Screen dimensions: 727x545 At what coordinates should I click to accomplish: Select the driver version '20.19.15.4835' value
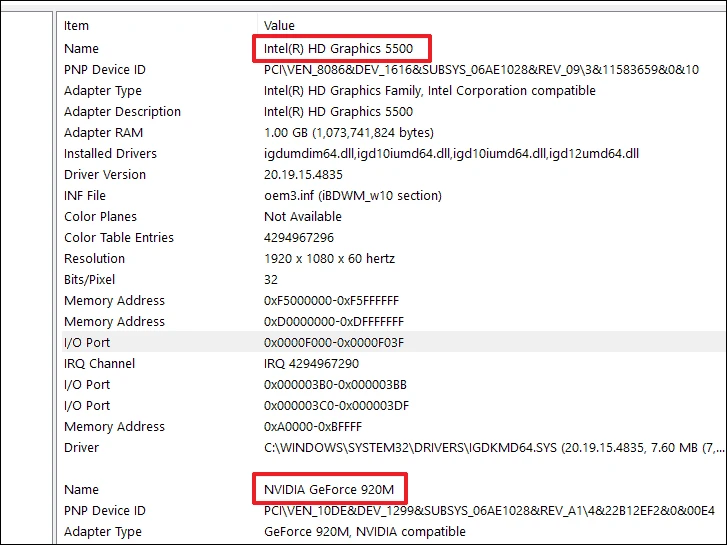point(303,175)
